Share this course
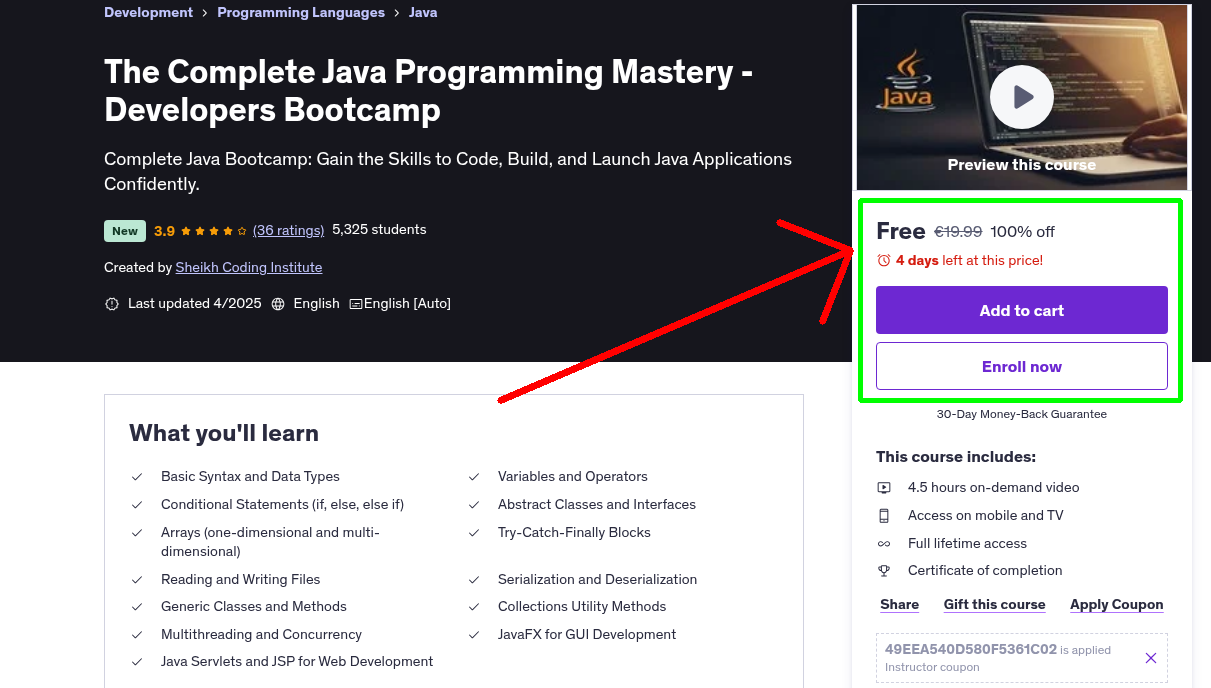Viewport: 1211px width, 688px height. click(x=899, y=605)
